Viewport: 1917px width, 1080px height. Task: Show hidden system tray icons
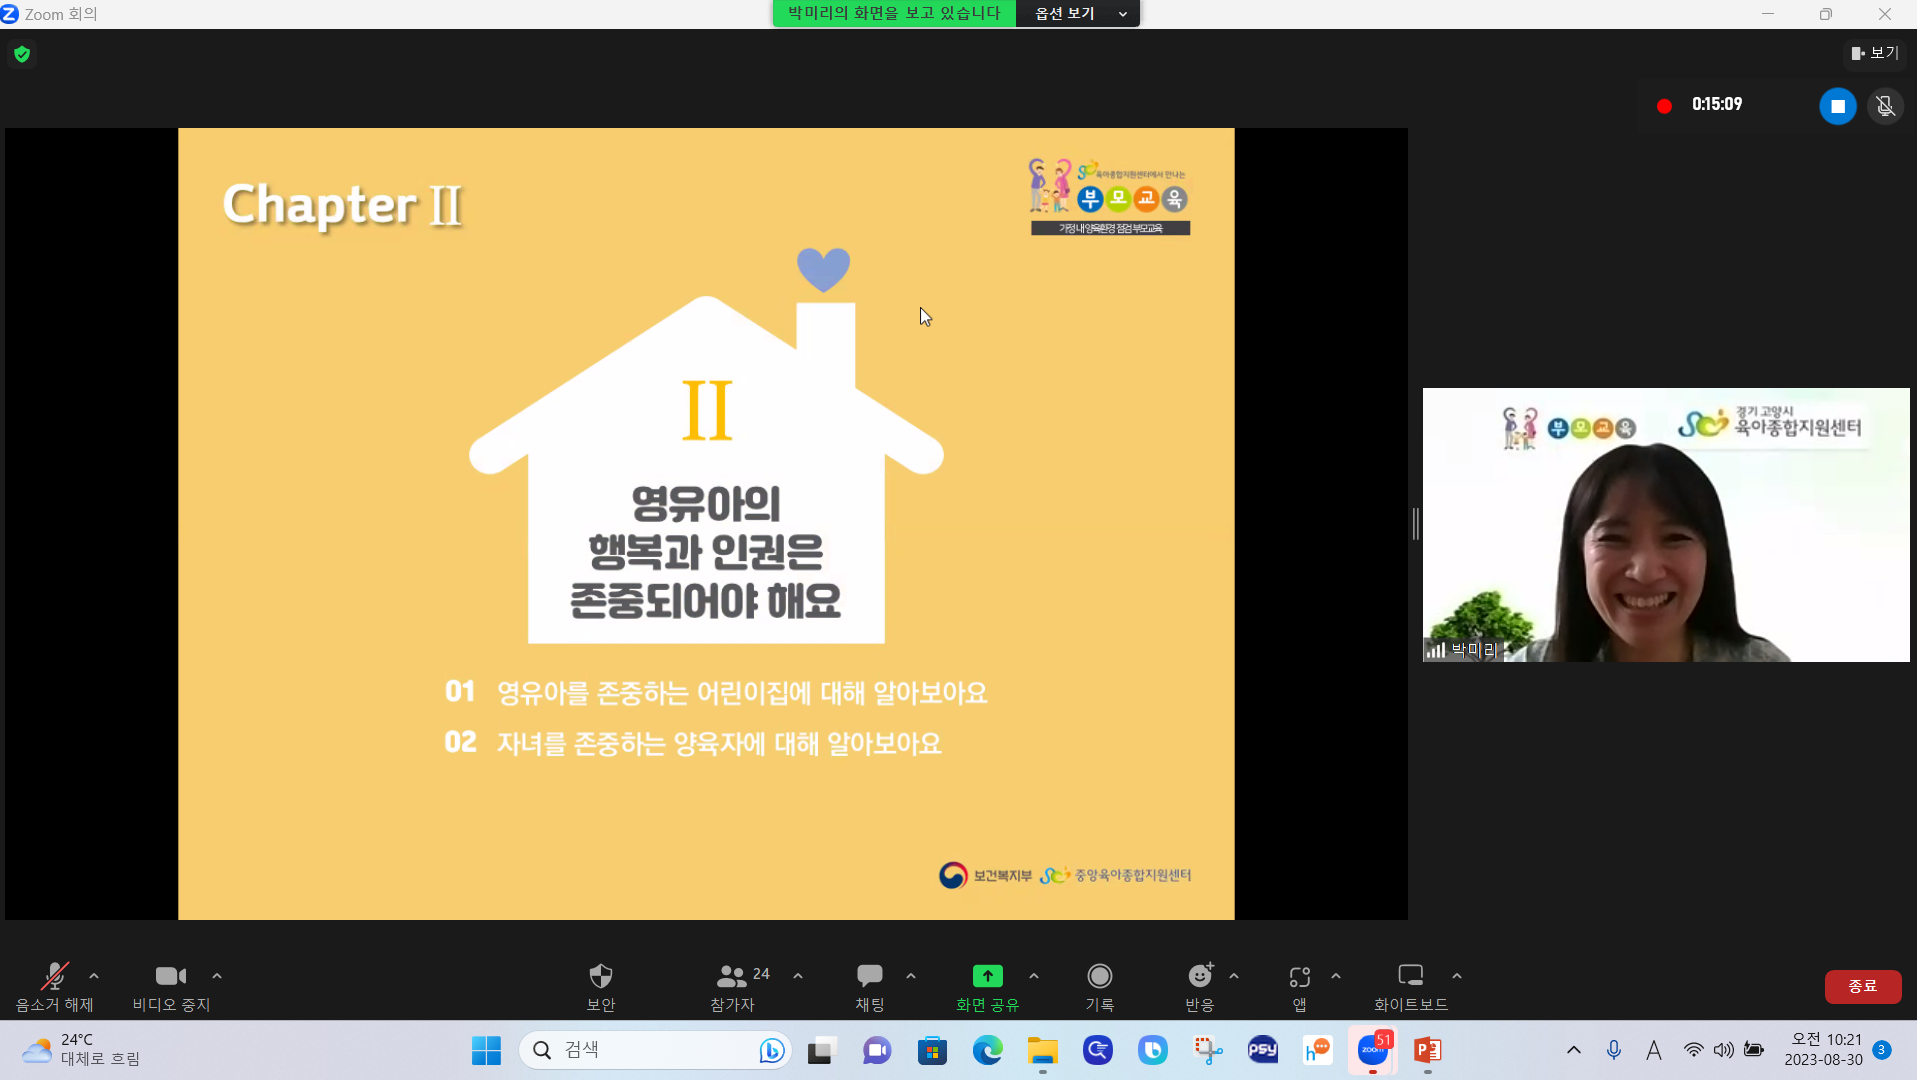[1573, 1050]
